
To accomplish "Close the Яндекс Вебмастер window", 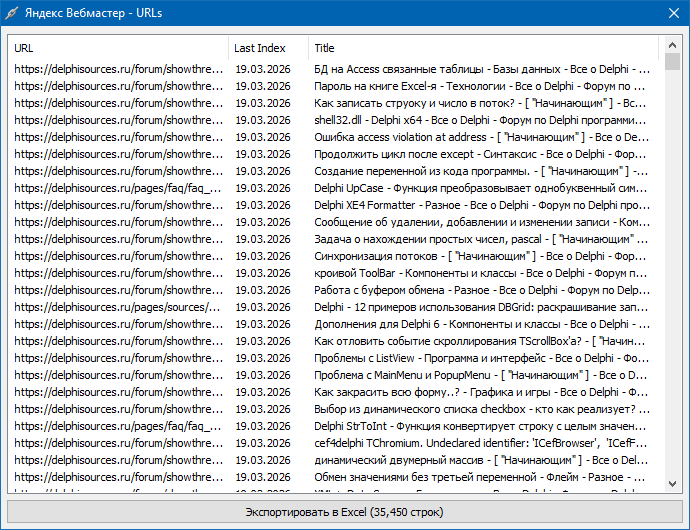I will pyautogui.click(x=667, y=11).
